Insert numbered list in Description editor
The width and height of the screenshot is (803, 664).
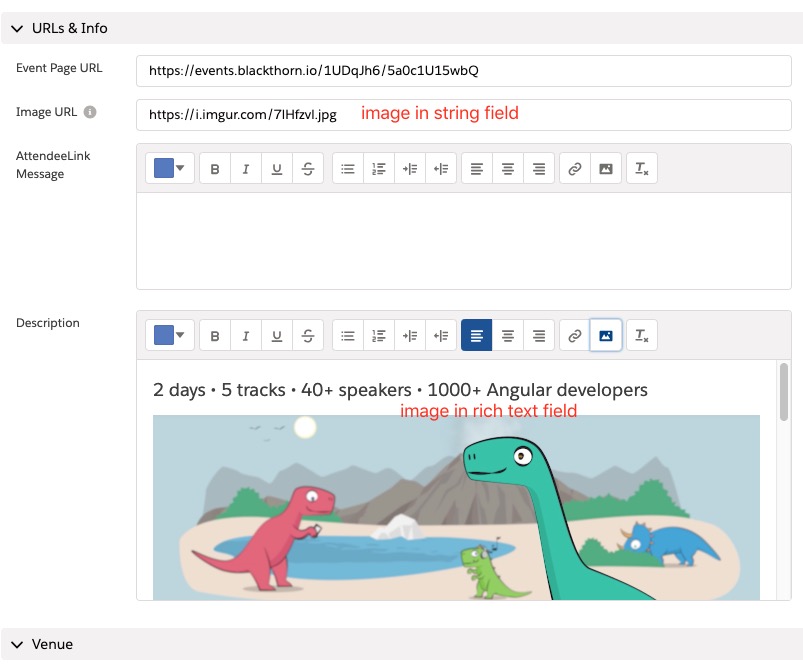(379, 335)
